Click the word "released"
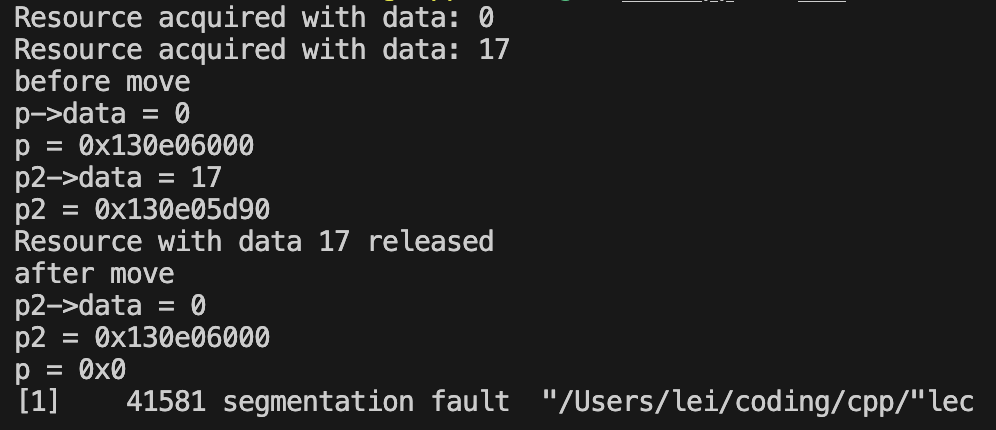The width and height of the screenshot is (996, 430). click(431, 241)
